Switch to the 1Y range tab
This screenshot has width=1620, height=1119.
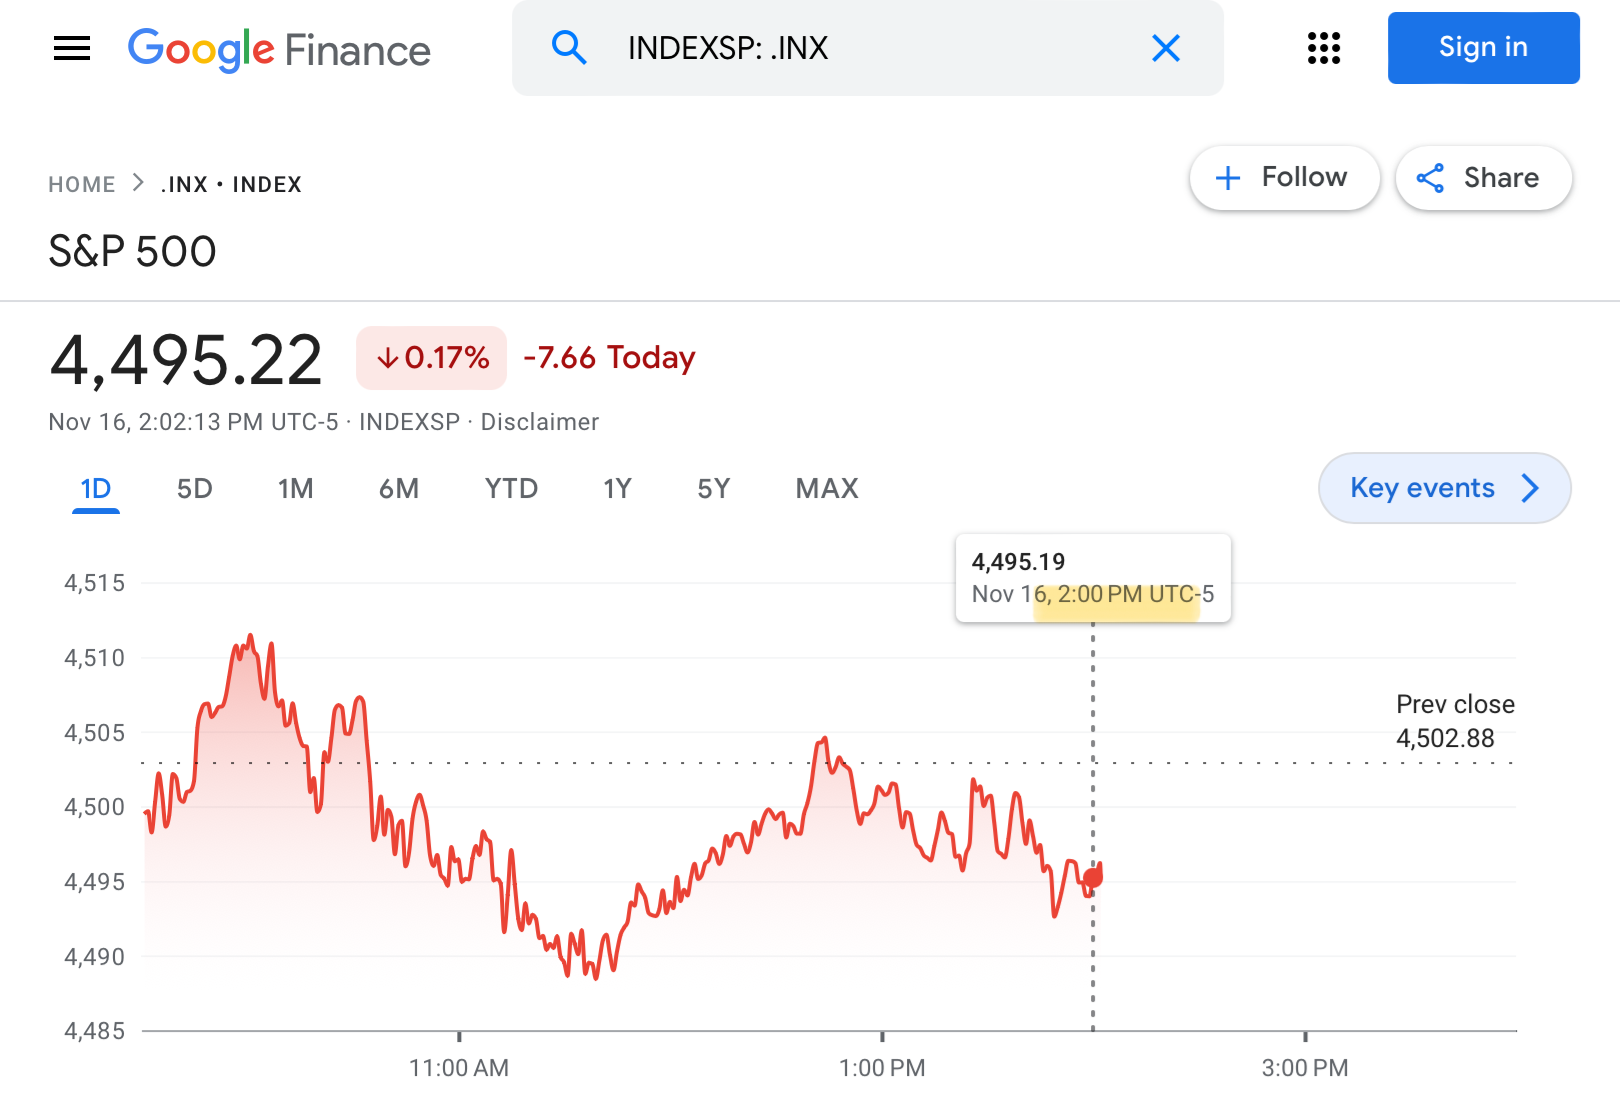(x=617, y=489)
